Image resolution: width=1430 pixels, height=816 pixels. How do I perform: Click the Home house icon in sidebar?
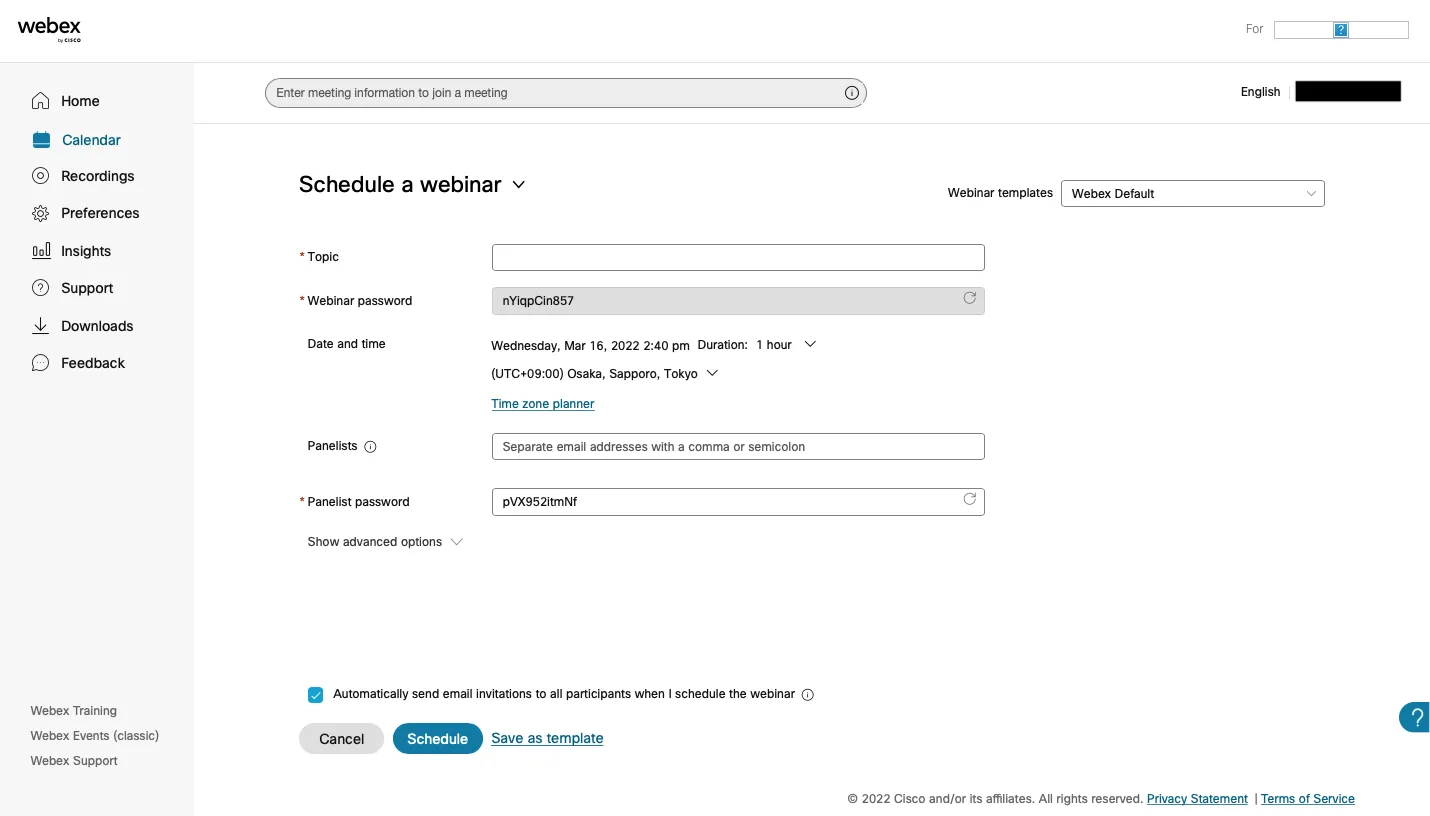[40, 101]
